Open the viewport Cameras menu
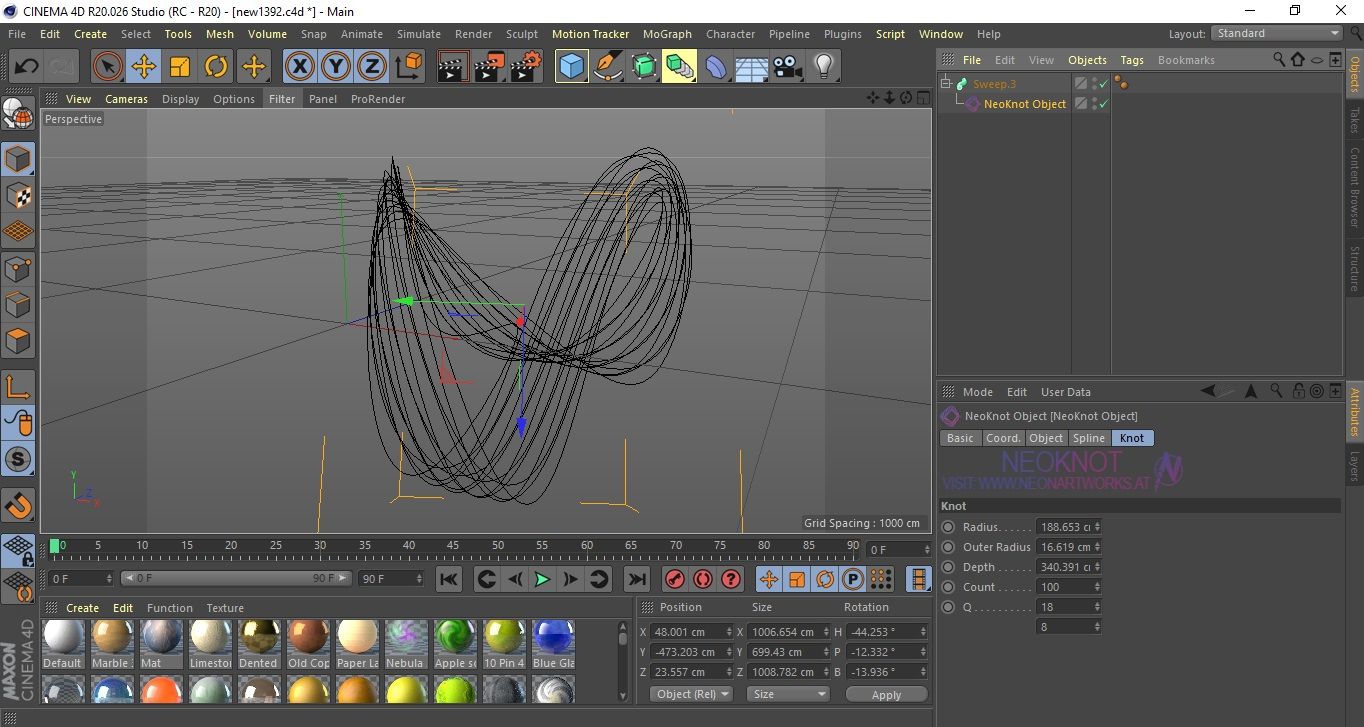1364x727 pixels. pos(127,99)
